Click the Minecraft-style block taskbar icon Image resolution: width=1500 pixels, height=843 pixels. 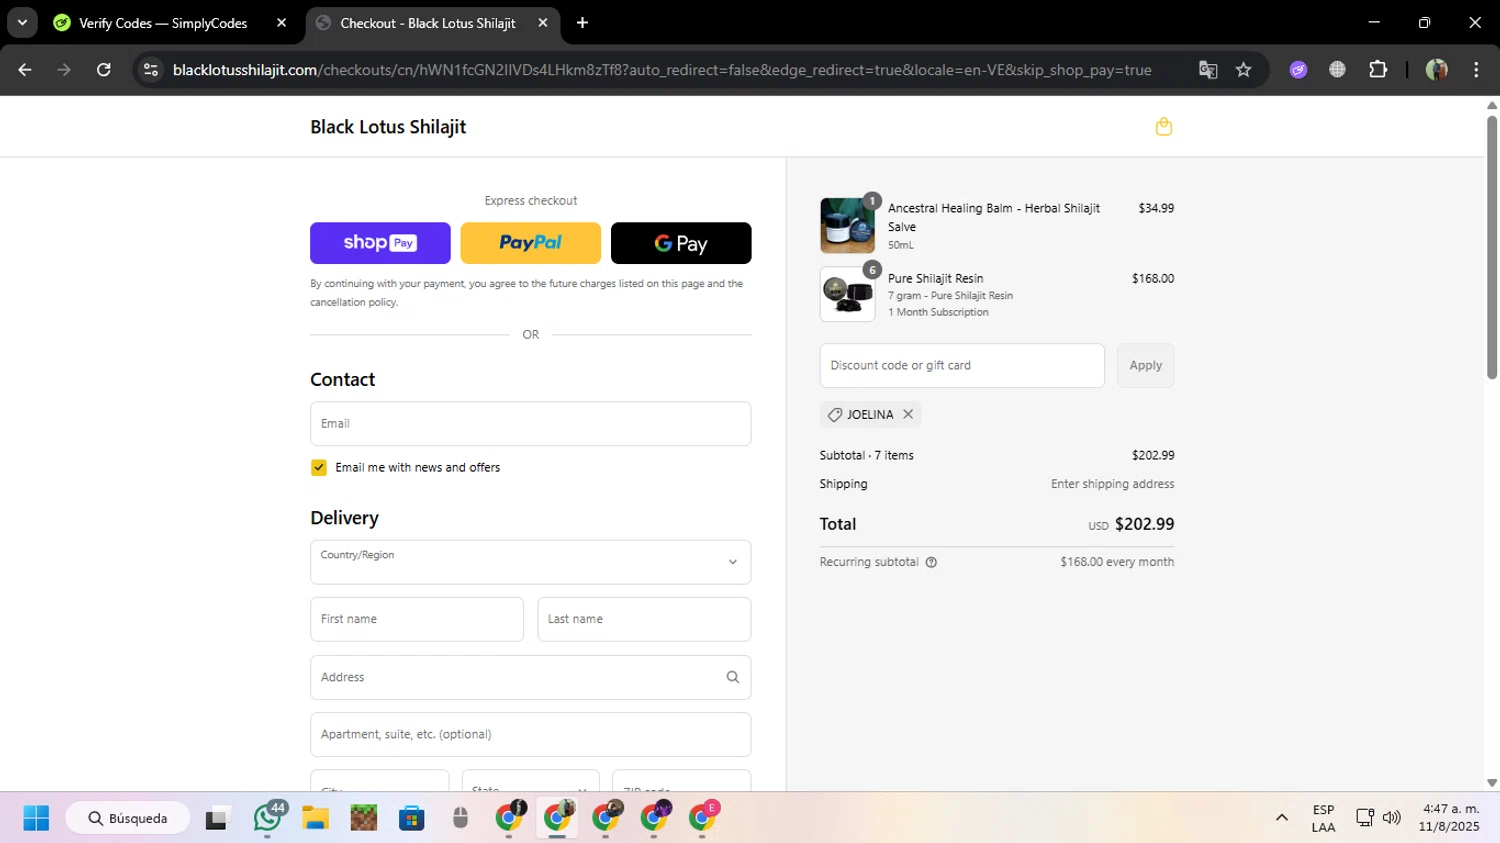point(364,818)
